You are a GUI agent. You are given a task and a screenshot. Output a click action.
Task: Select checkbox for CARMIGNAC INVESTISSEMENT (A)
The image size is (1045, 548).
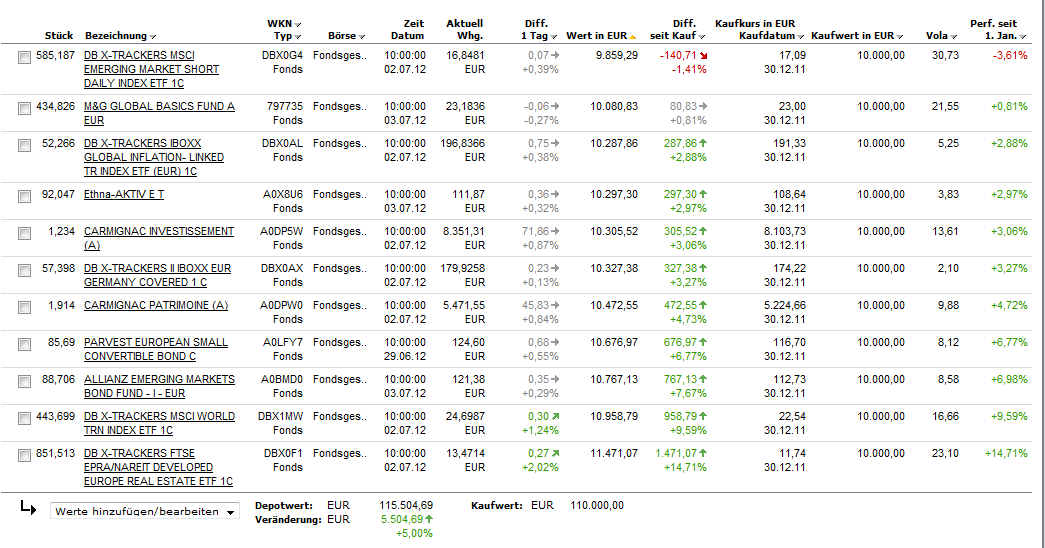click(25, 234)
